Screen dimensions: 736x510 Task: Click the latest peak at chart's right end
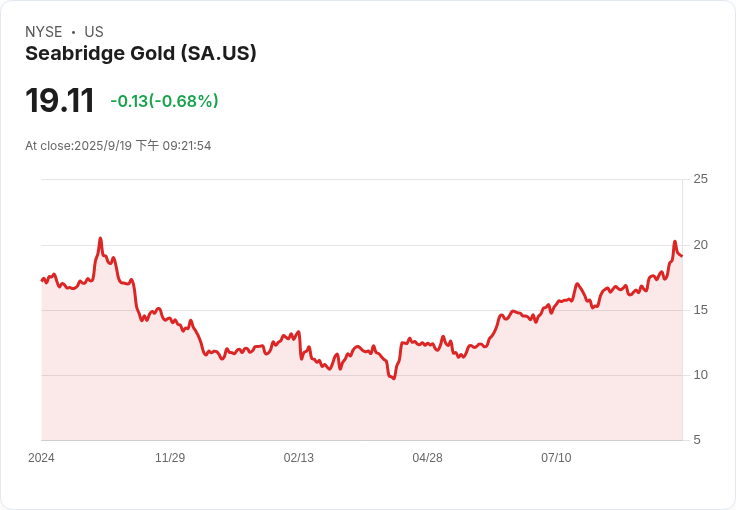[675, 242]
